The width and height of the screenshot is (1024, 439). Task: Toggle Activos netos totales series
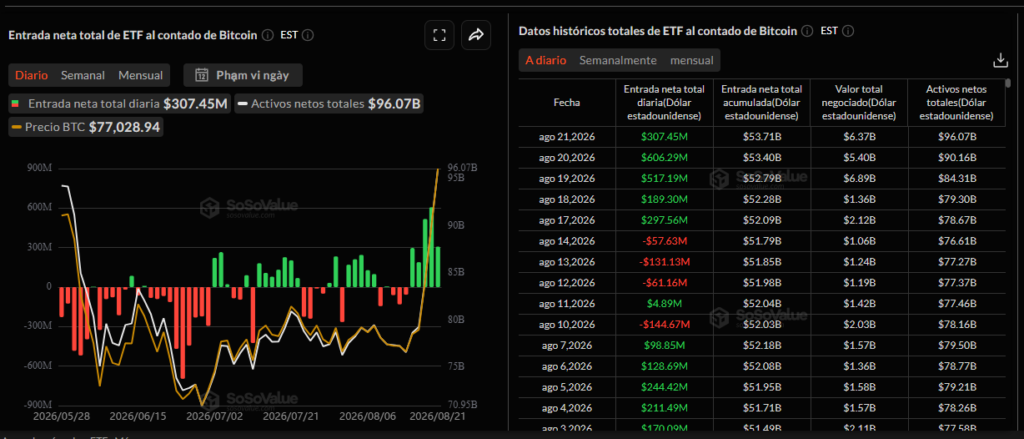click(x=328, y=103)
